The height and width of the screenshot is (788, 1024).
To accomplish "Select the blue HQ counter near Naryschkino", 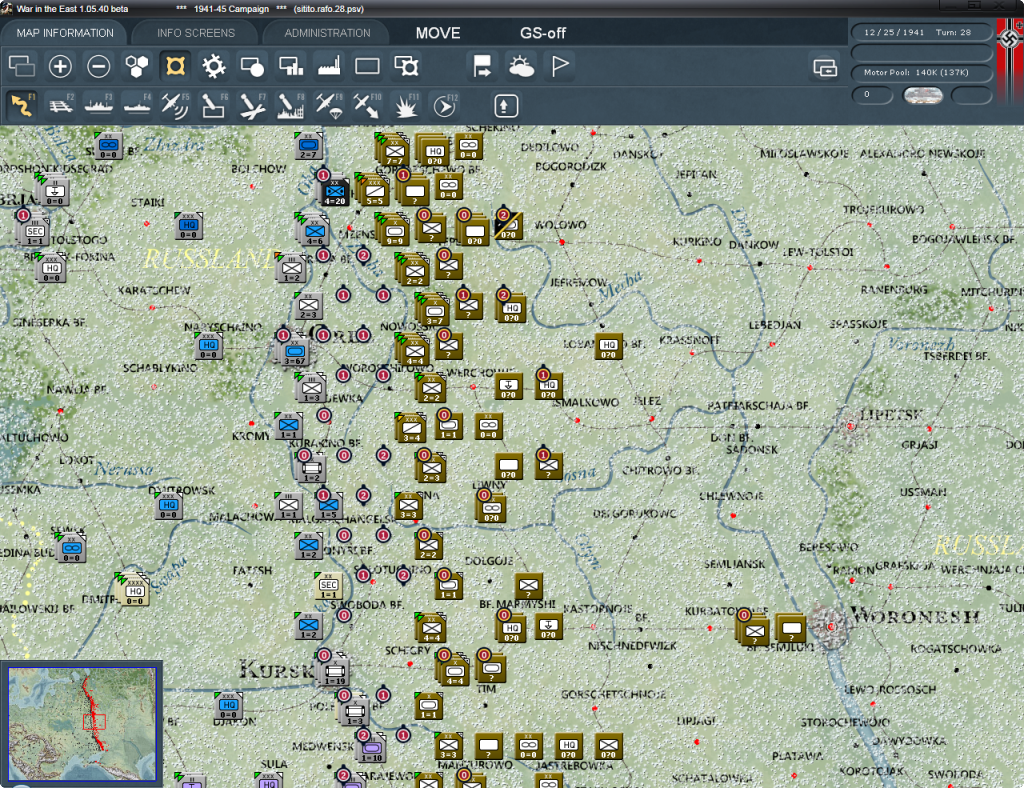I will click(x=209, y=347).
